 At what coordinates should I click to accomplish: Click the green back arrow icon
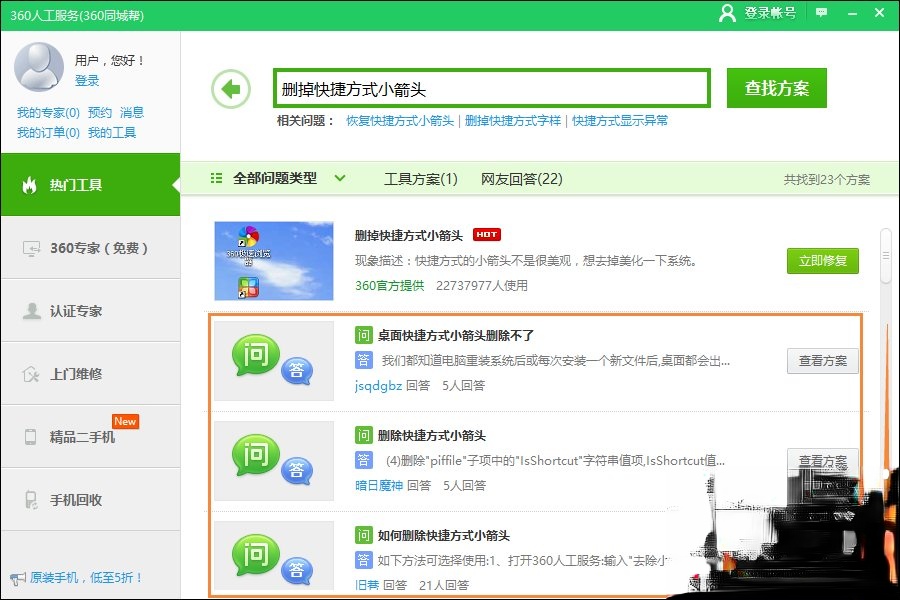pos(231,88)
